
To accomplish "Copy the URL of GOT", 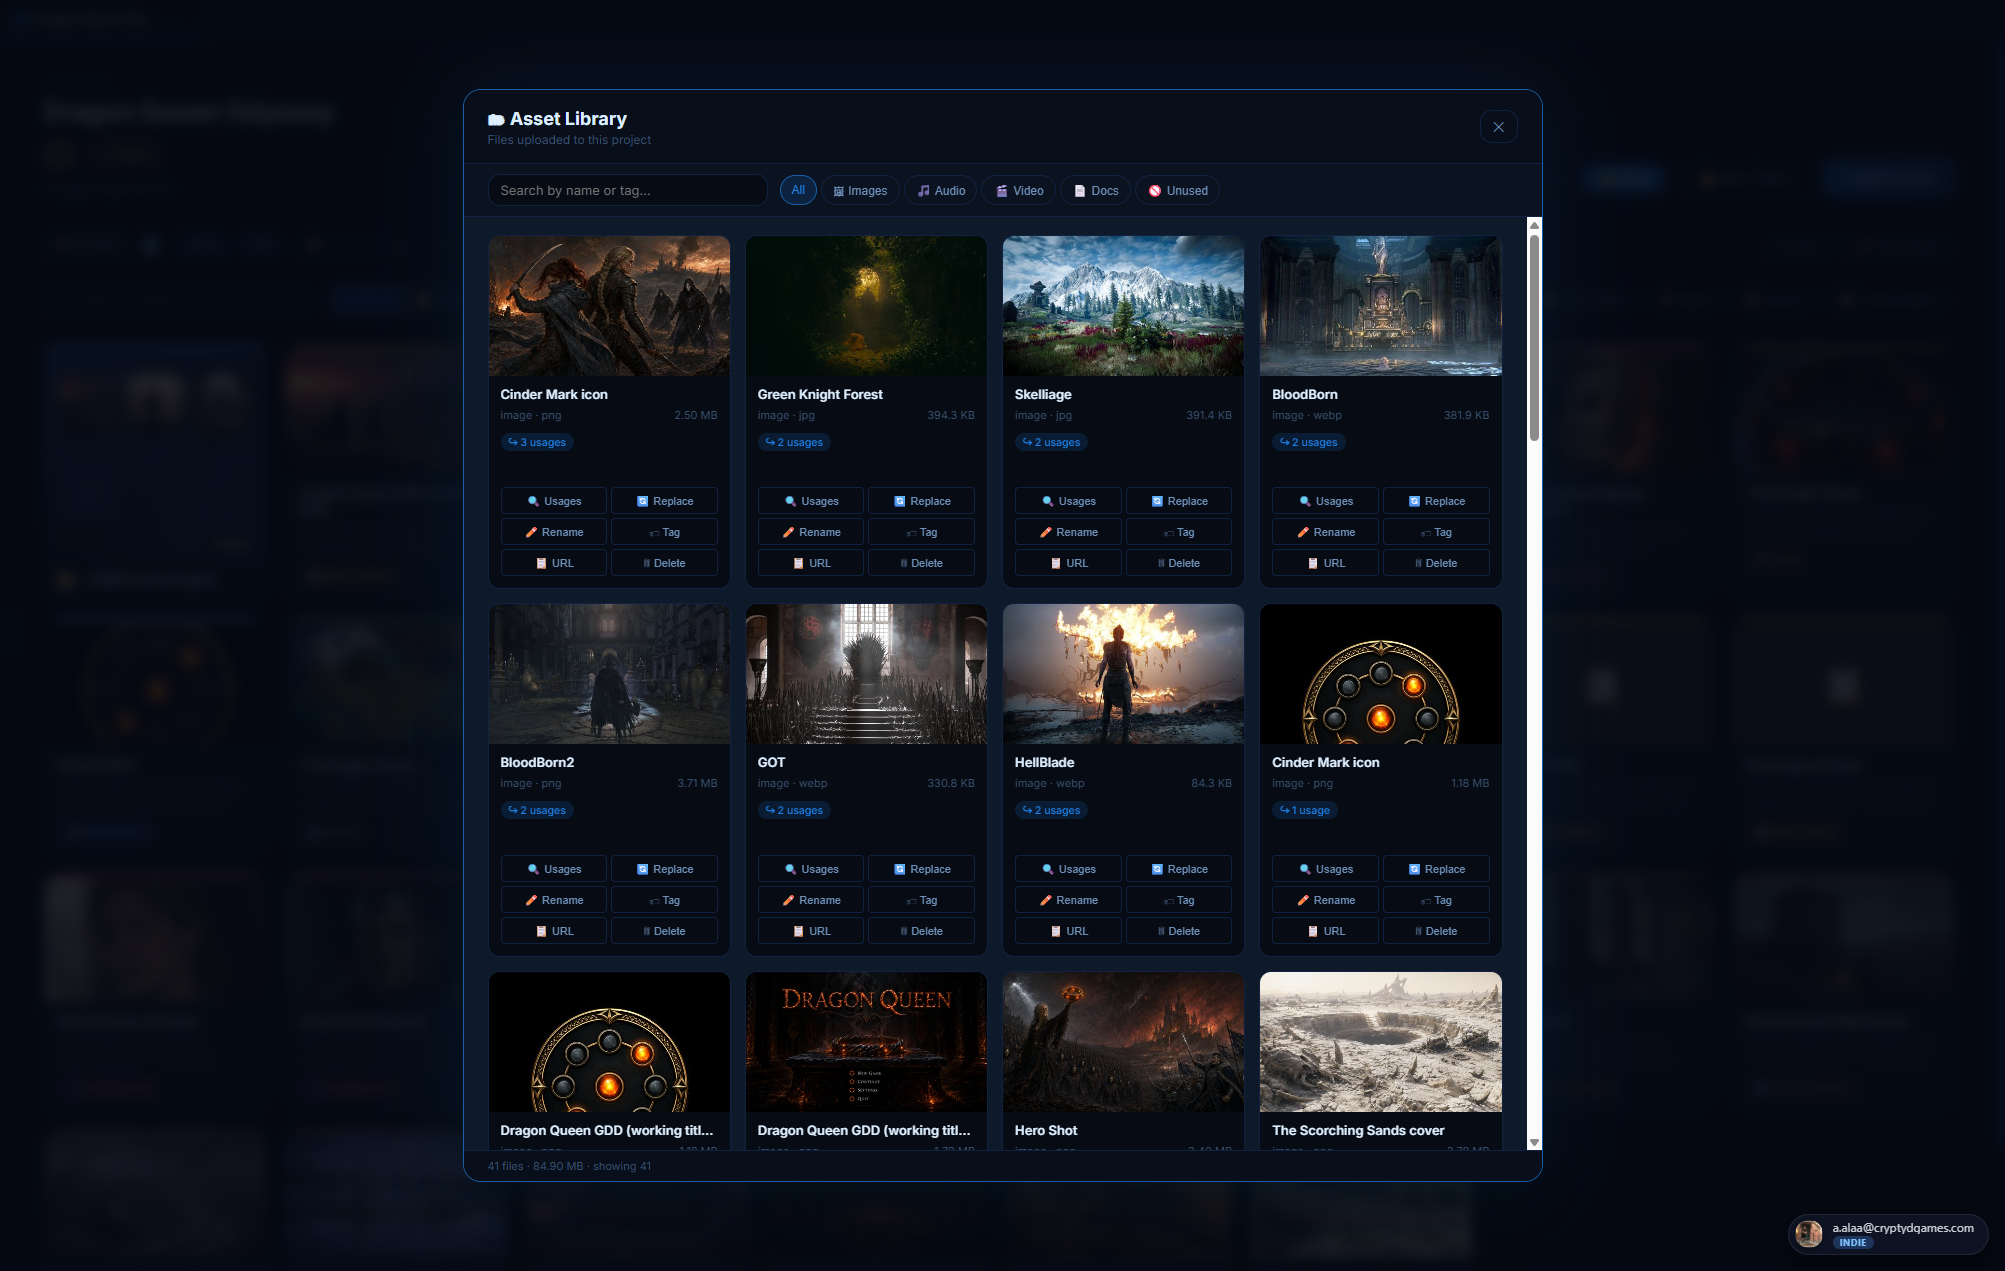I will (811, 931).
